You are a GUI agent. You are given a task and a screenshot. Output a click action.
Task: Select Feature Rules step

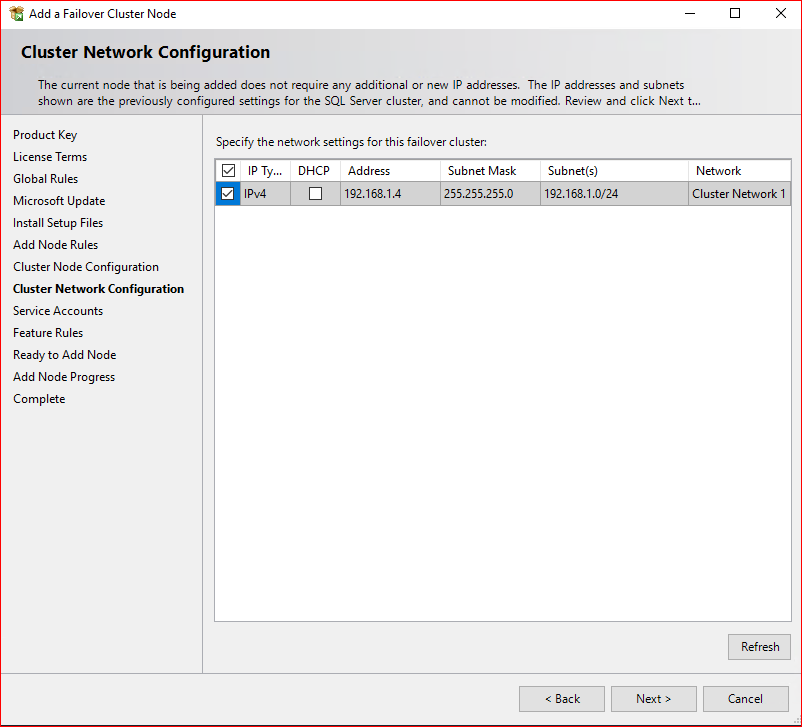(48, 333)
